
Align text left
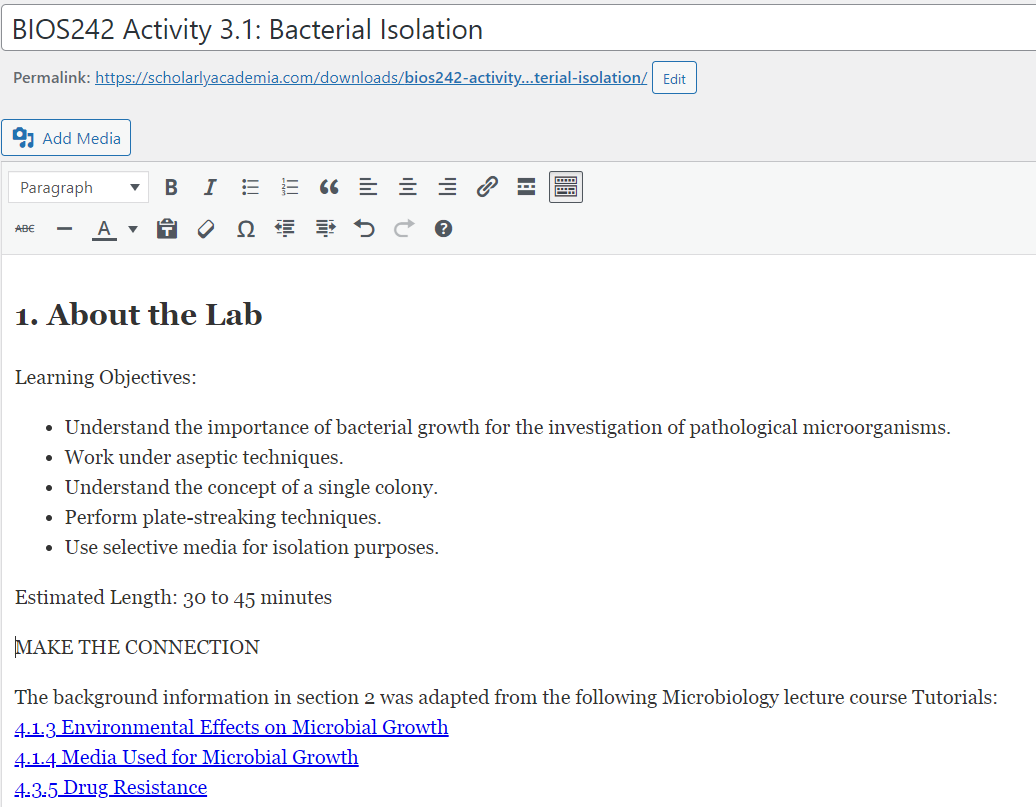tap(368, 188)
